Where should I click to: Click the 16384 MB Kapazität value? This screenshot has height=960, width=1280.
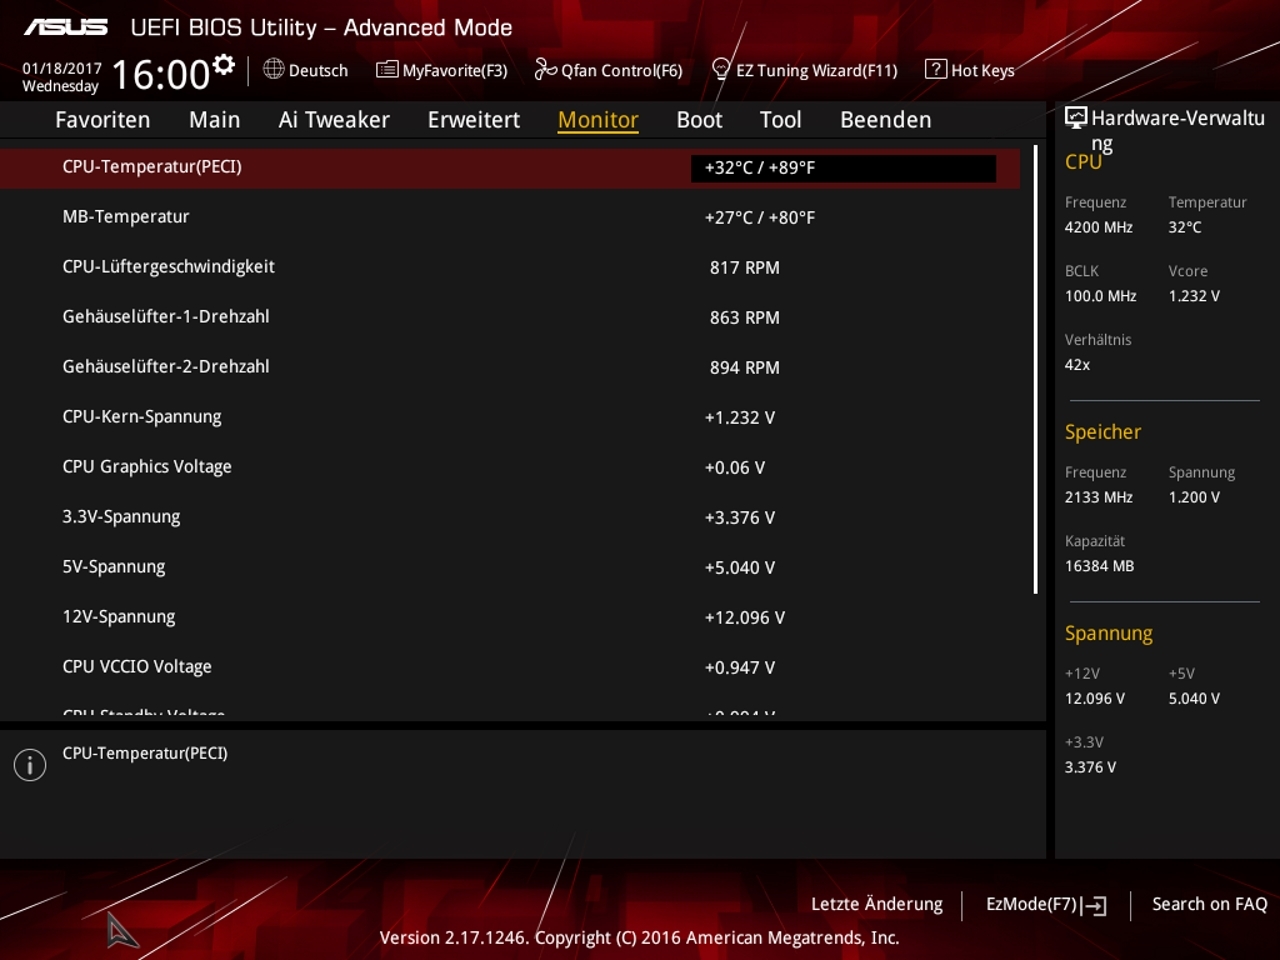(x=1099, y=566)
